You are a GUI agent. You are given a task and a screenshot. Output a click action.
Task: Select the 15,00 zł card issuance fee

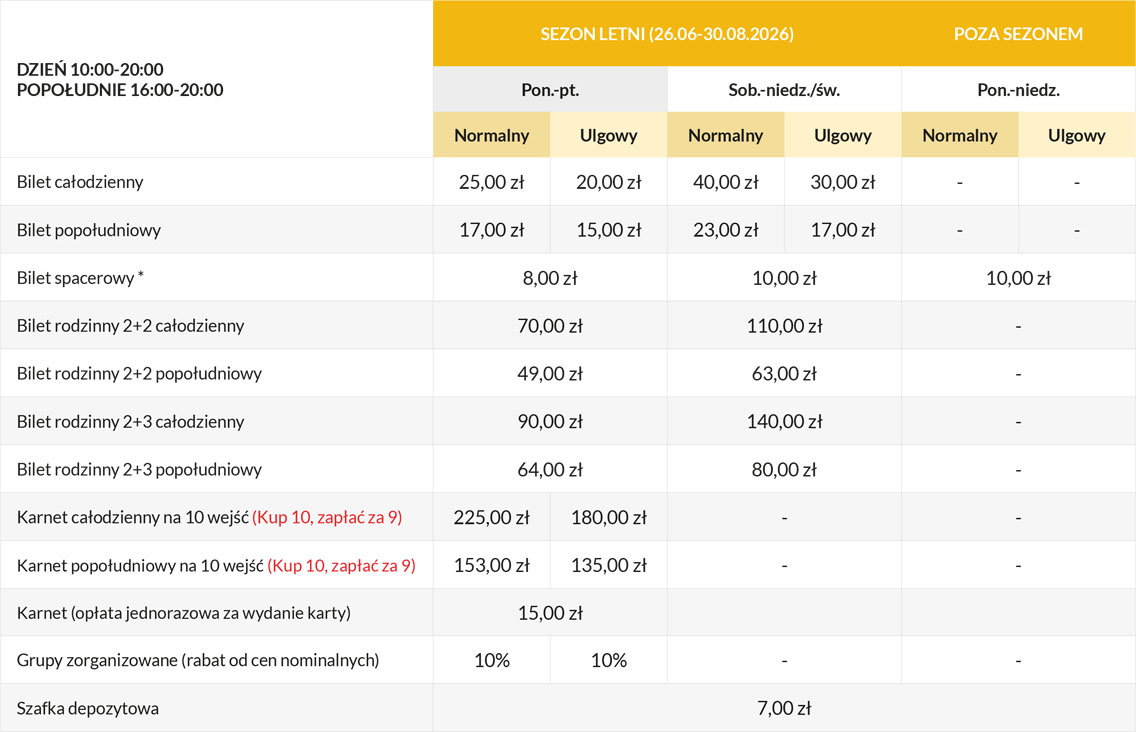point(550,613)
